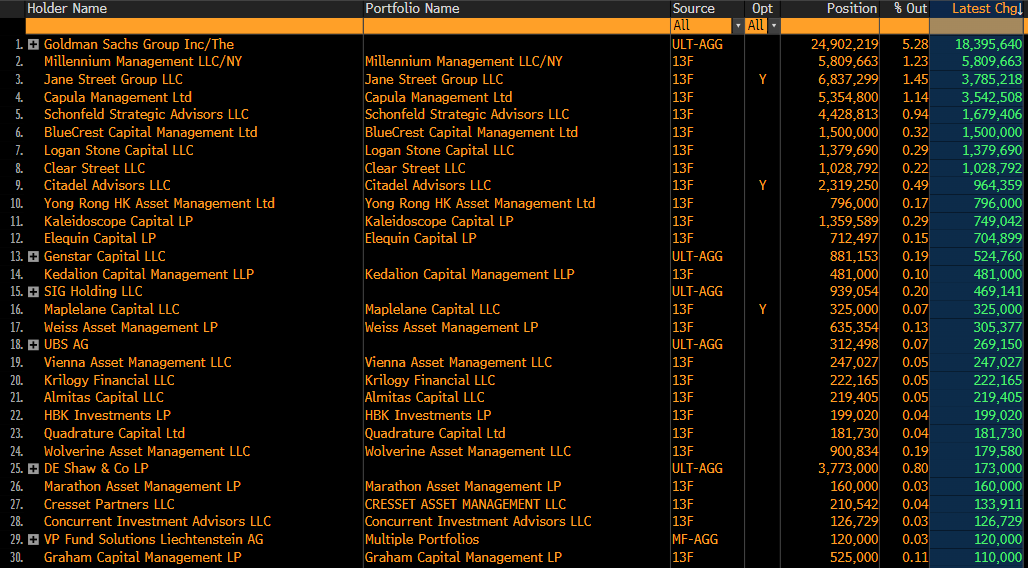This screenshot has height=568, width=1028.
Task: Select holder Concurrent Investment Advisors LLC
Action: 157,522
